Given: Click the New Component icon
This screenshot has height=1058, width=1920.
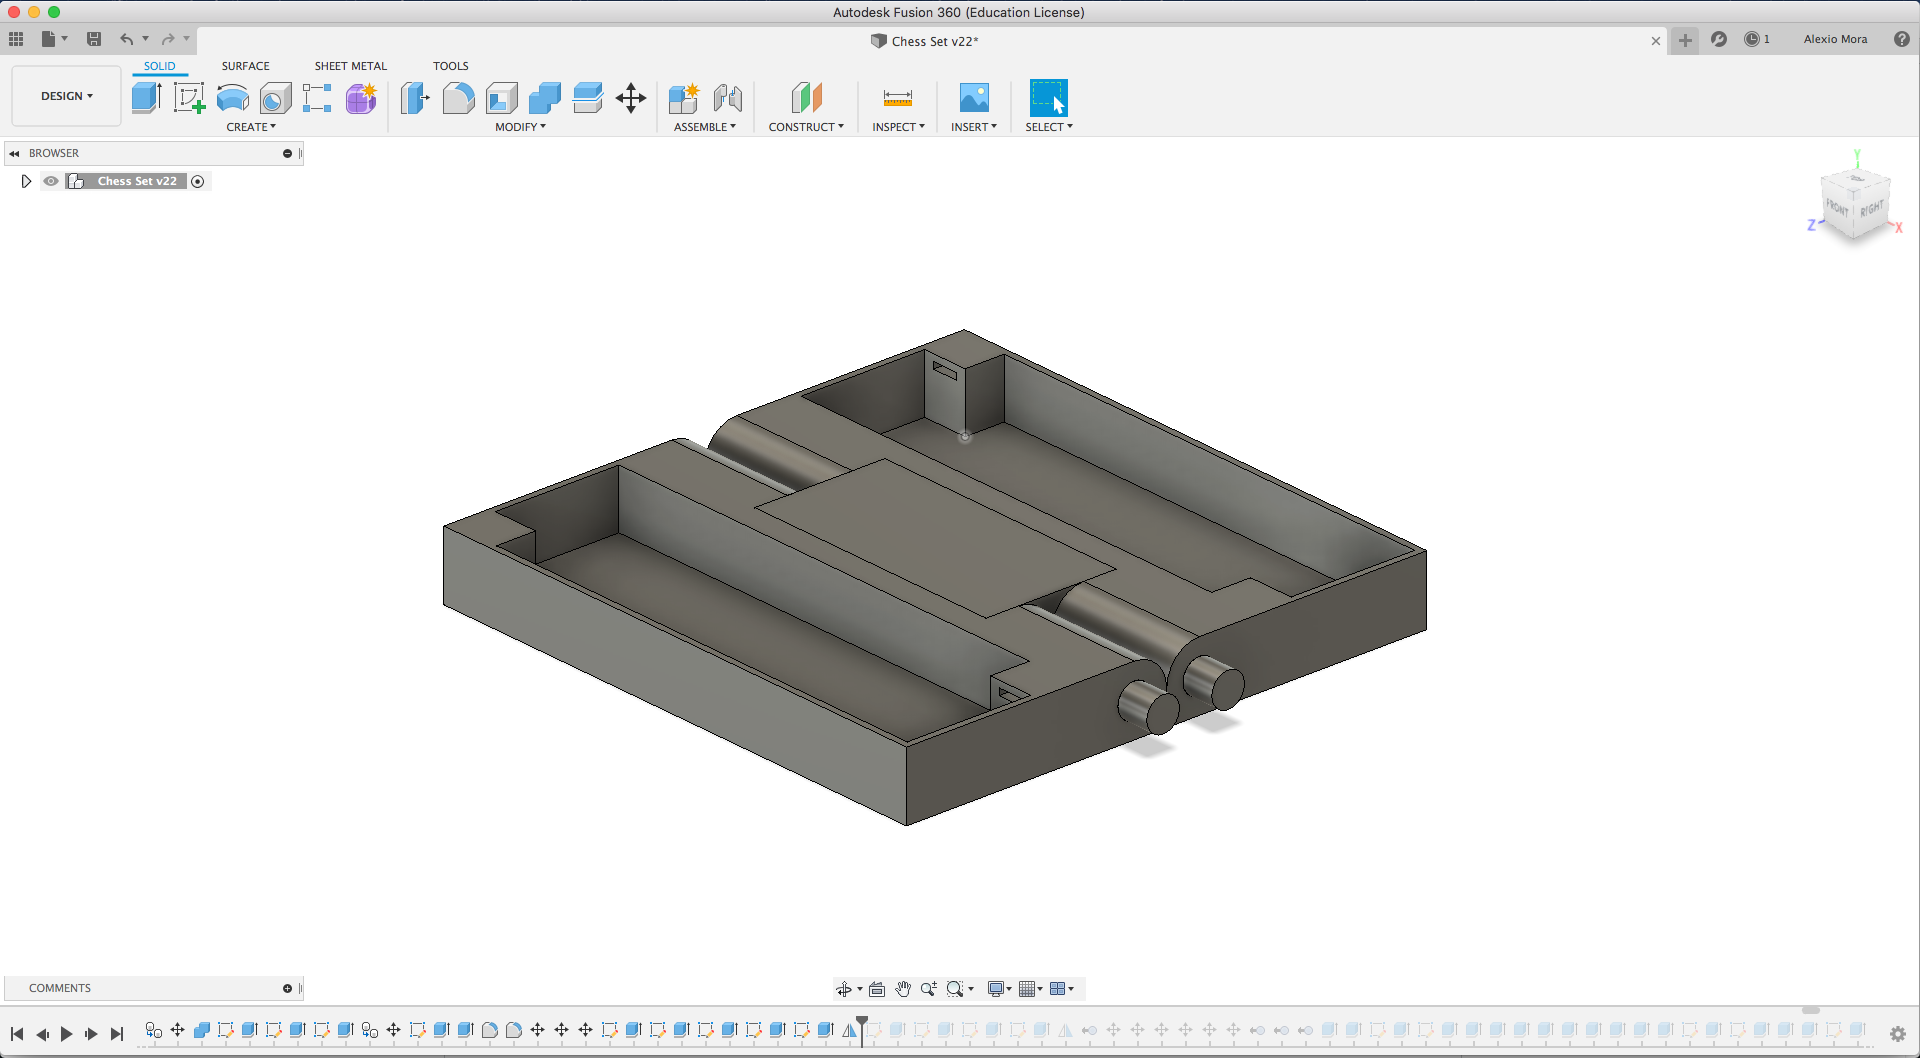Looking at the screenshot, I should coord(684,98).
